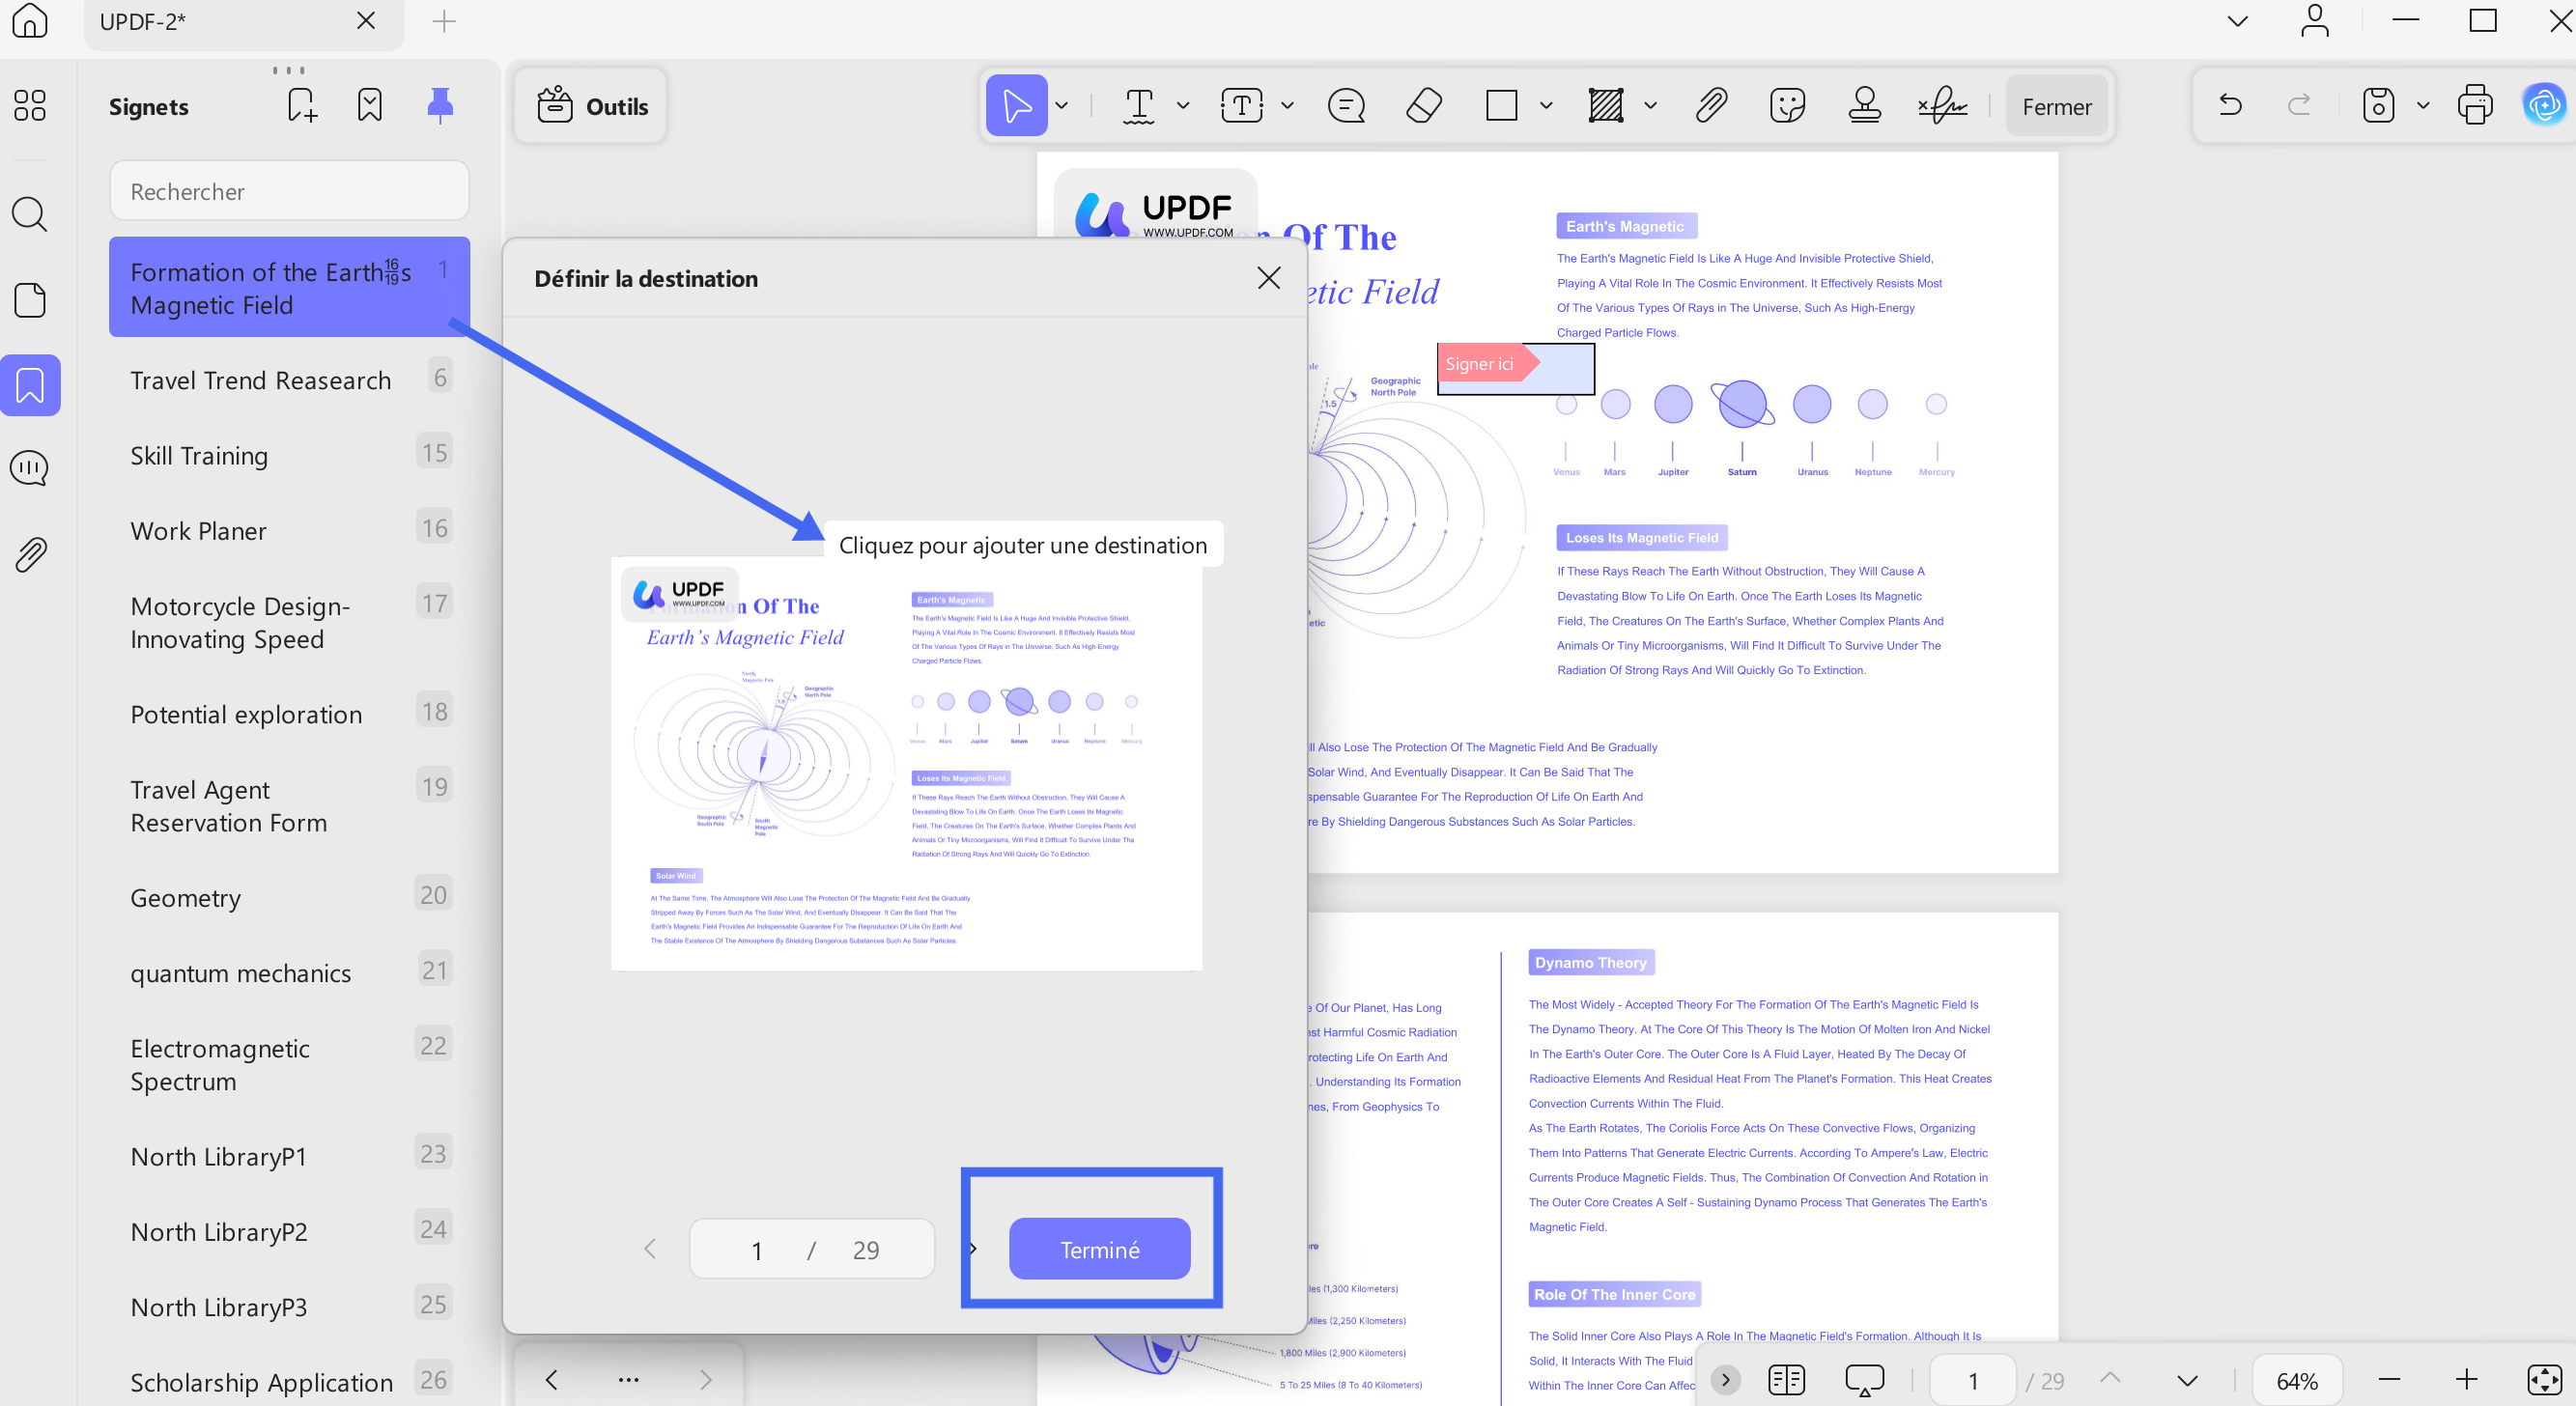Open the UPDF AI assistant
Image resolution: width=2576 pixels, height=1406 pixels.
pyautogui.click(x=2544, y=105)
